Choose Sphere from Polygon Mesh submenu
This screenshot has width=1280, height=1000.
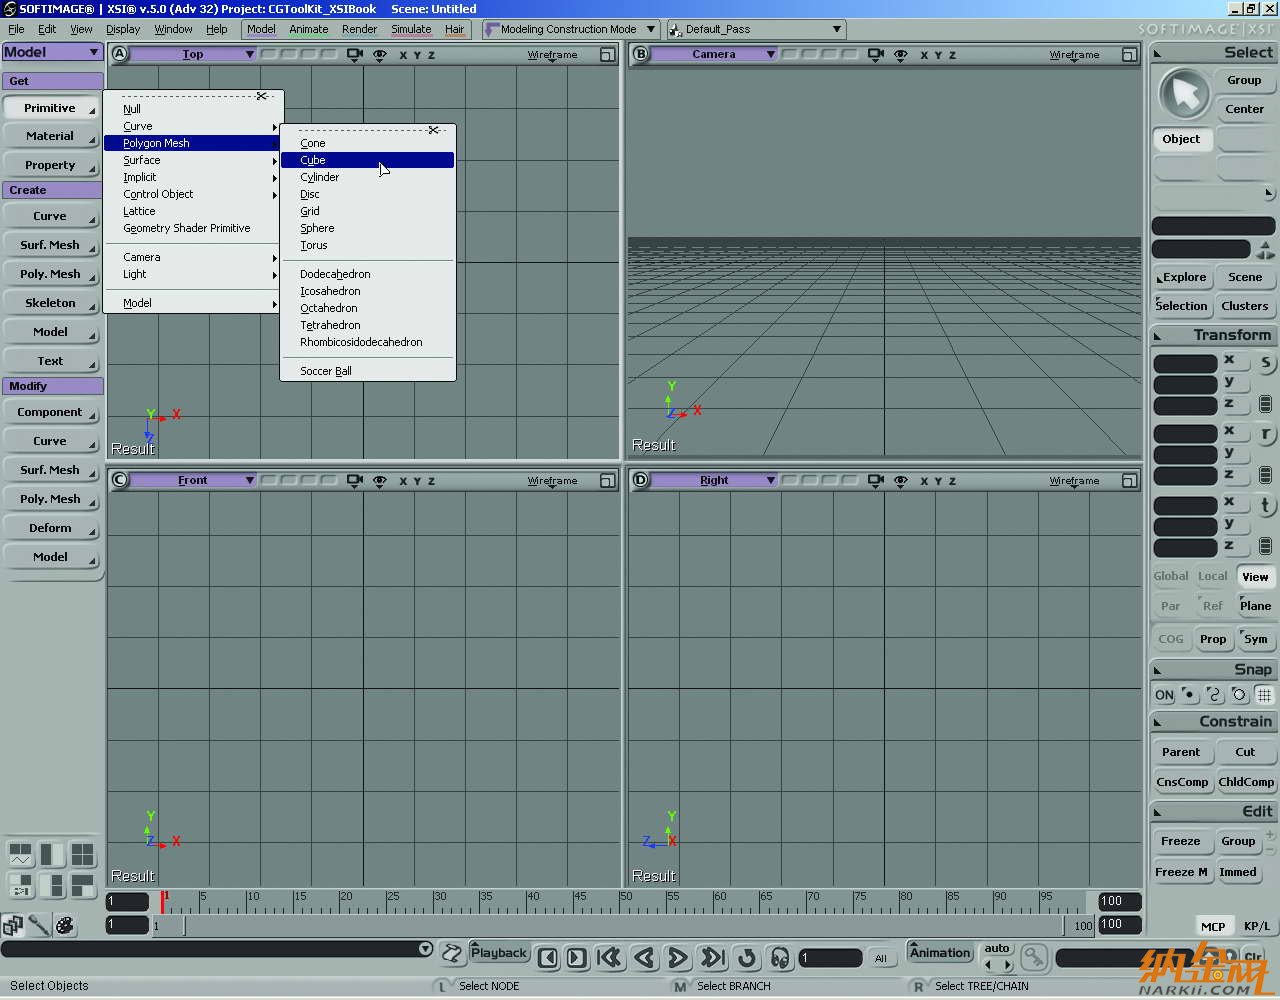click(x=367, y=228)
